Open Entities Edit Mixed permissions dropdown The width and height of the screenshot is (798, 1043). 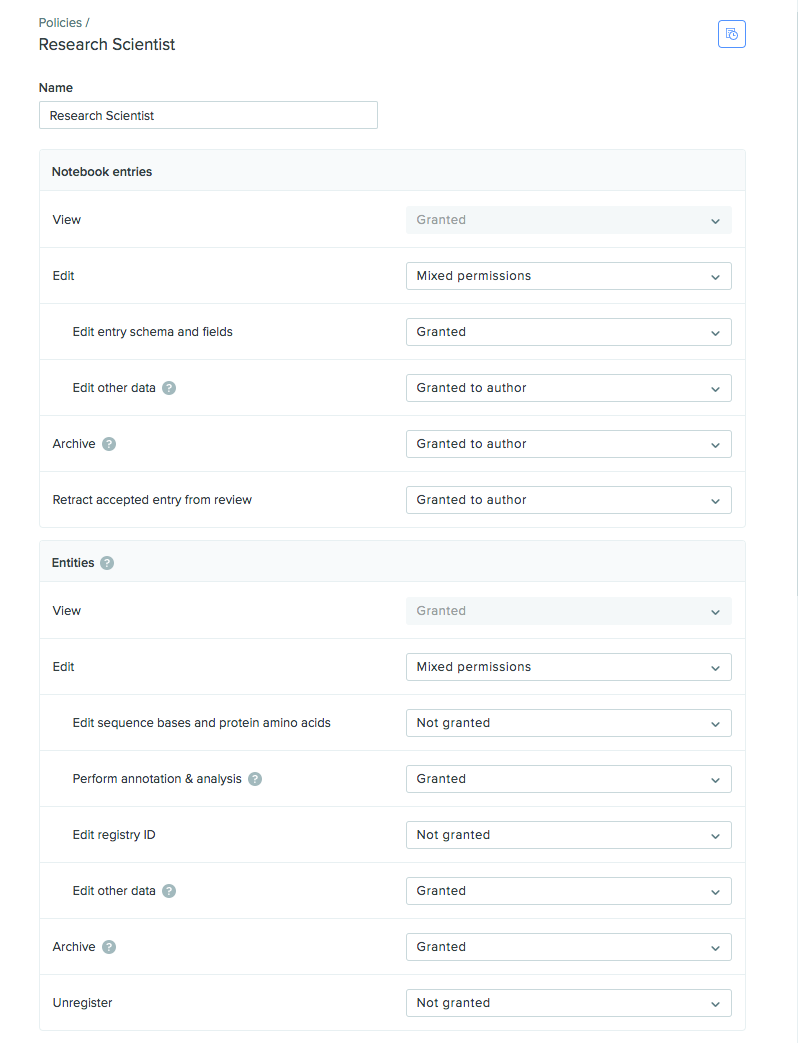[x=568, y=667]
